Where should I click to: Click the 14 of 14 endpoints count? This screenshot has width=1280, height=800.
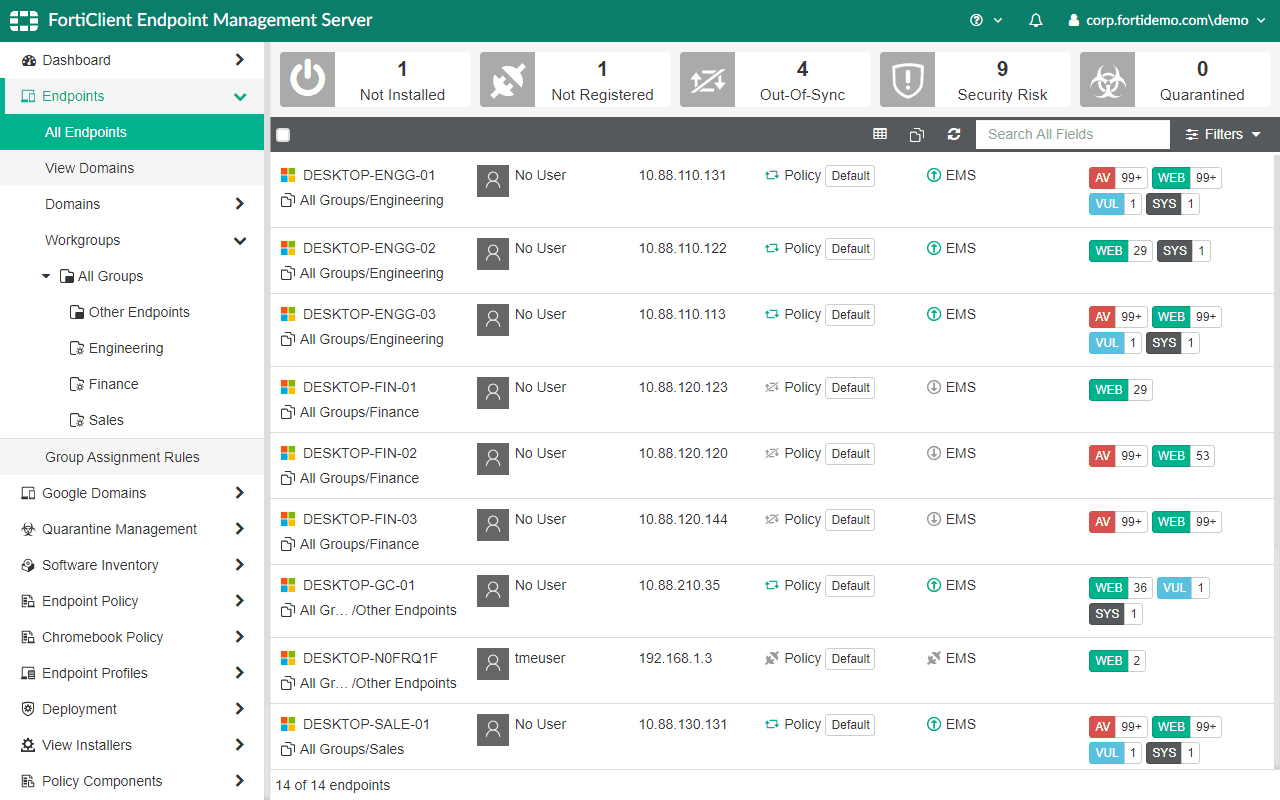(x=333, y=785)
